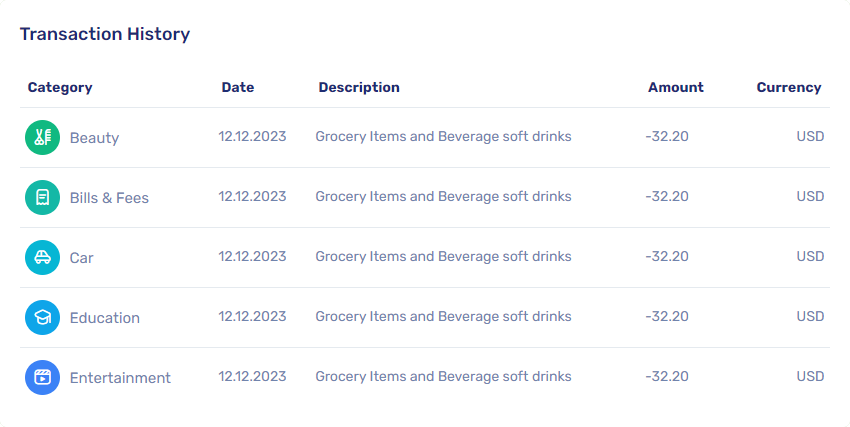Click the USD currency in Entertainment row
Viewport: 850px width, 427px height.
click(x=810, y=376)
